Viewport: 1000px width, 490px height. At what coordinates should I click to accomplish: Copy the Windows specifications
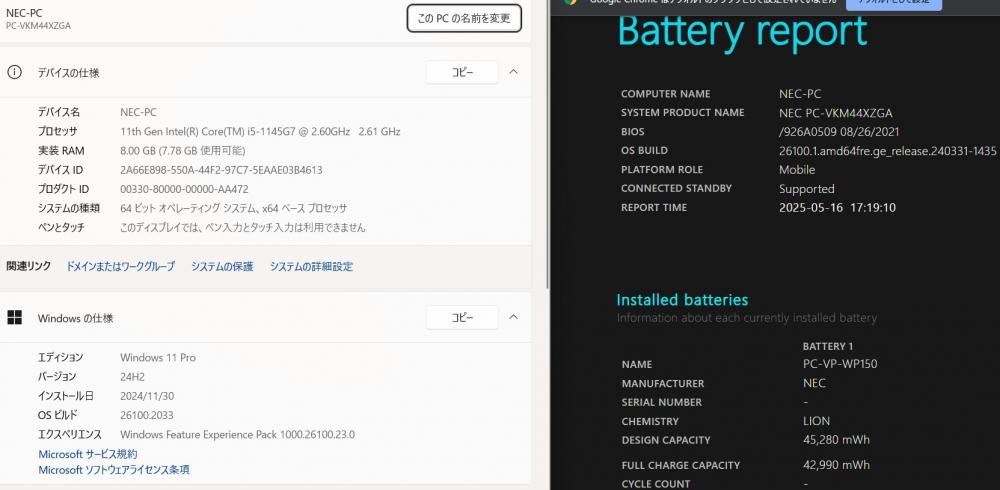coord(462,317)
